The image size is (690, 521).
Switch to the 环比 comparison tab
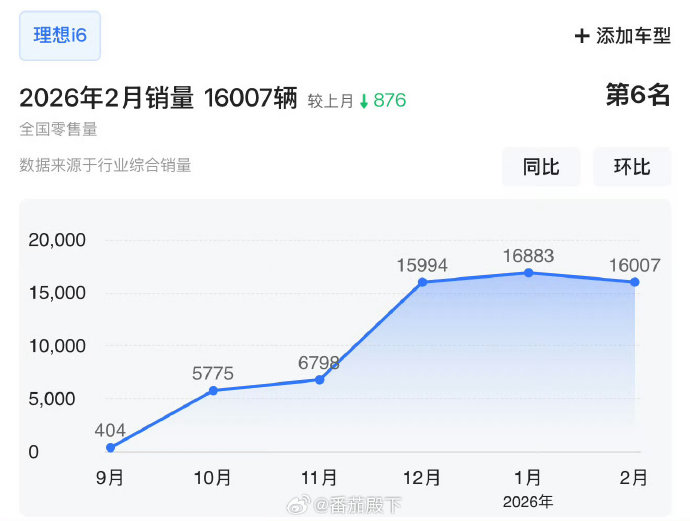pyautogui.click(x=632, y=167)
